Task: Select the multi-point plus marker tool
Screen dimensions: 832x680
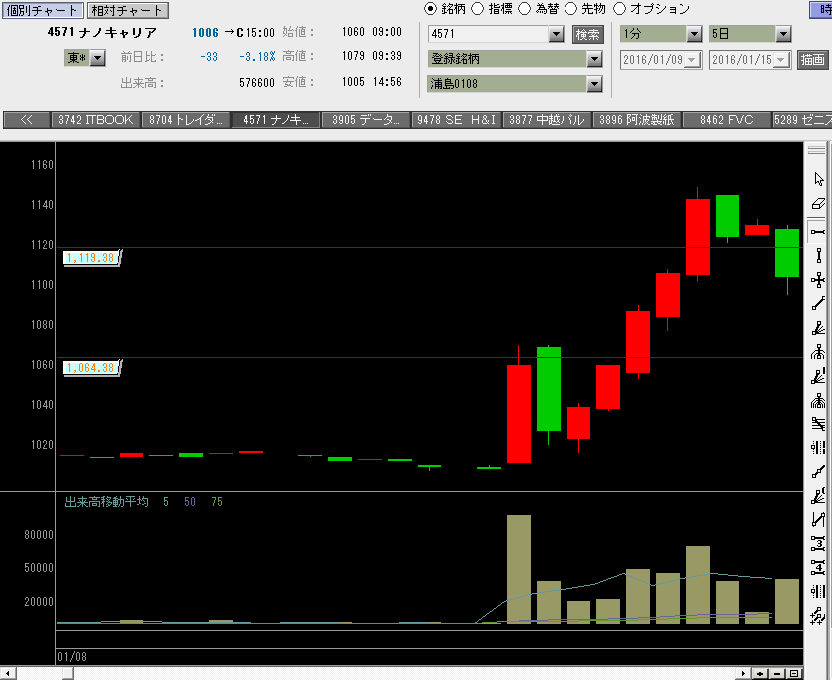Action: coord(818,616)
